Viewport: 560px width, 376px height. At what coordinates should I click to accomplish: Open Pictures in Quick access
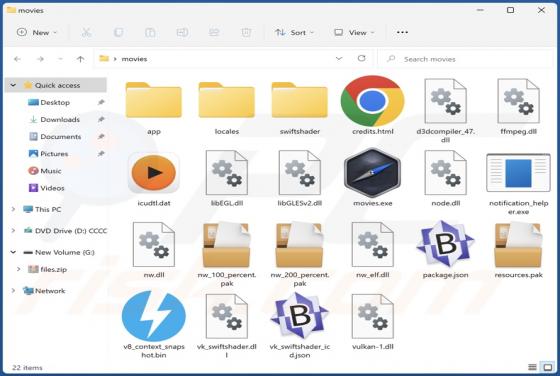click(54, 154)
